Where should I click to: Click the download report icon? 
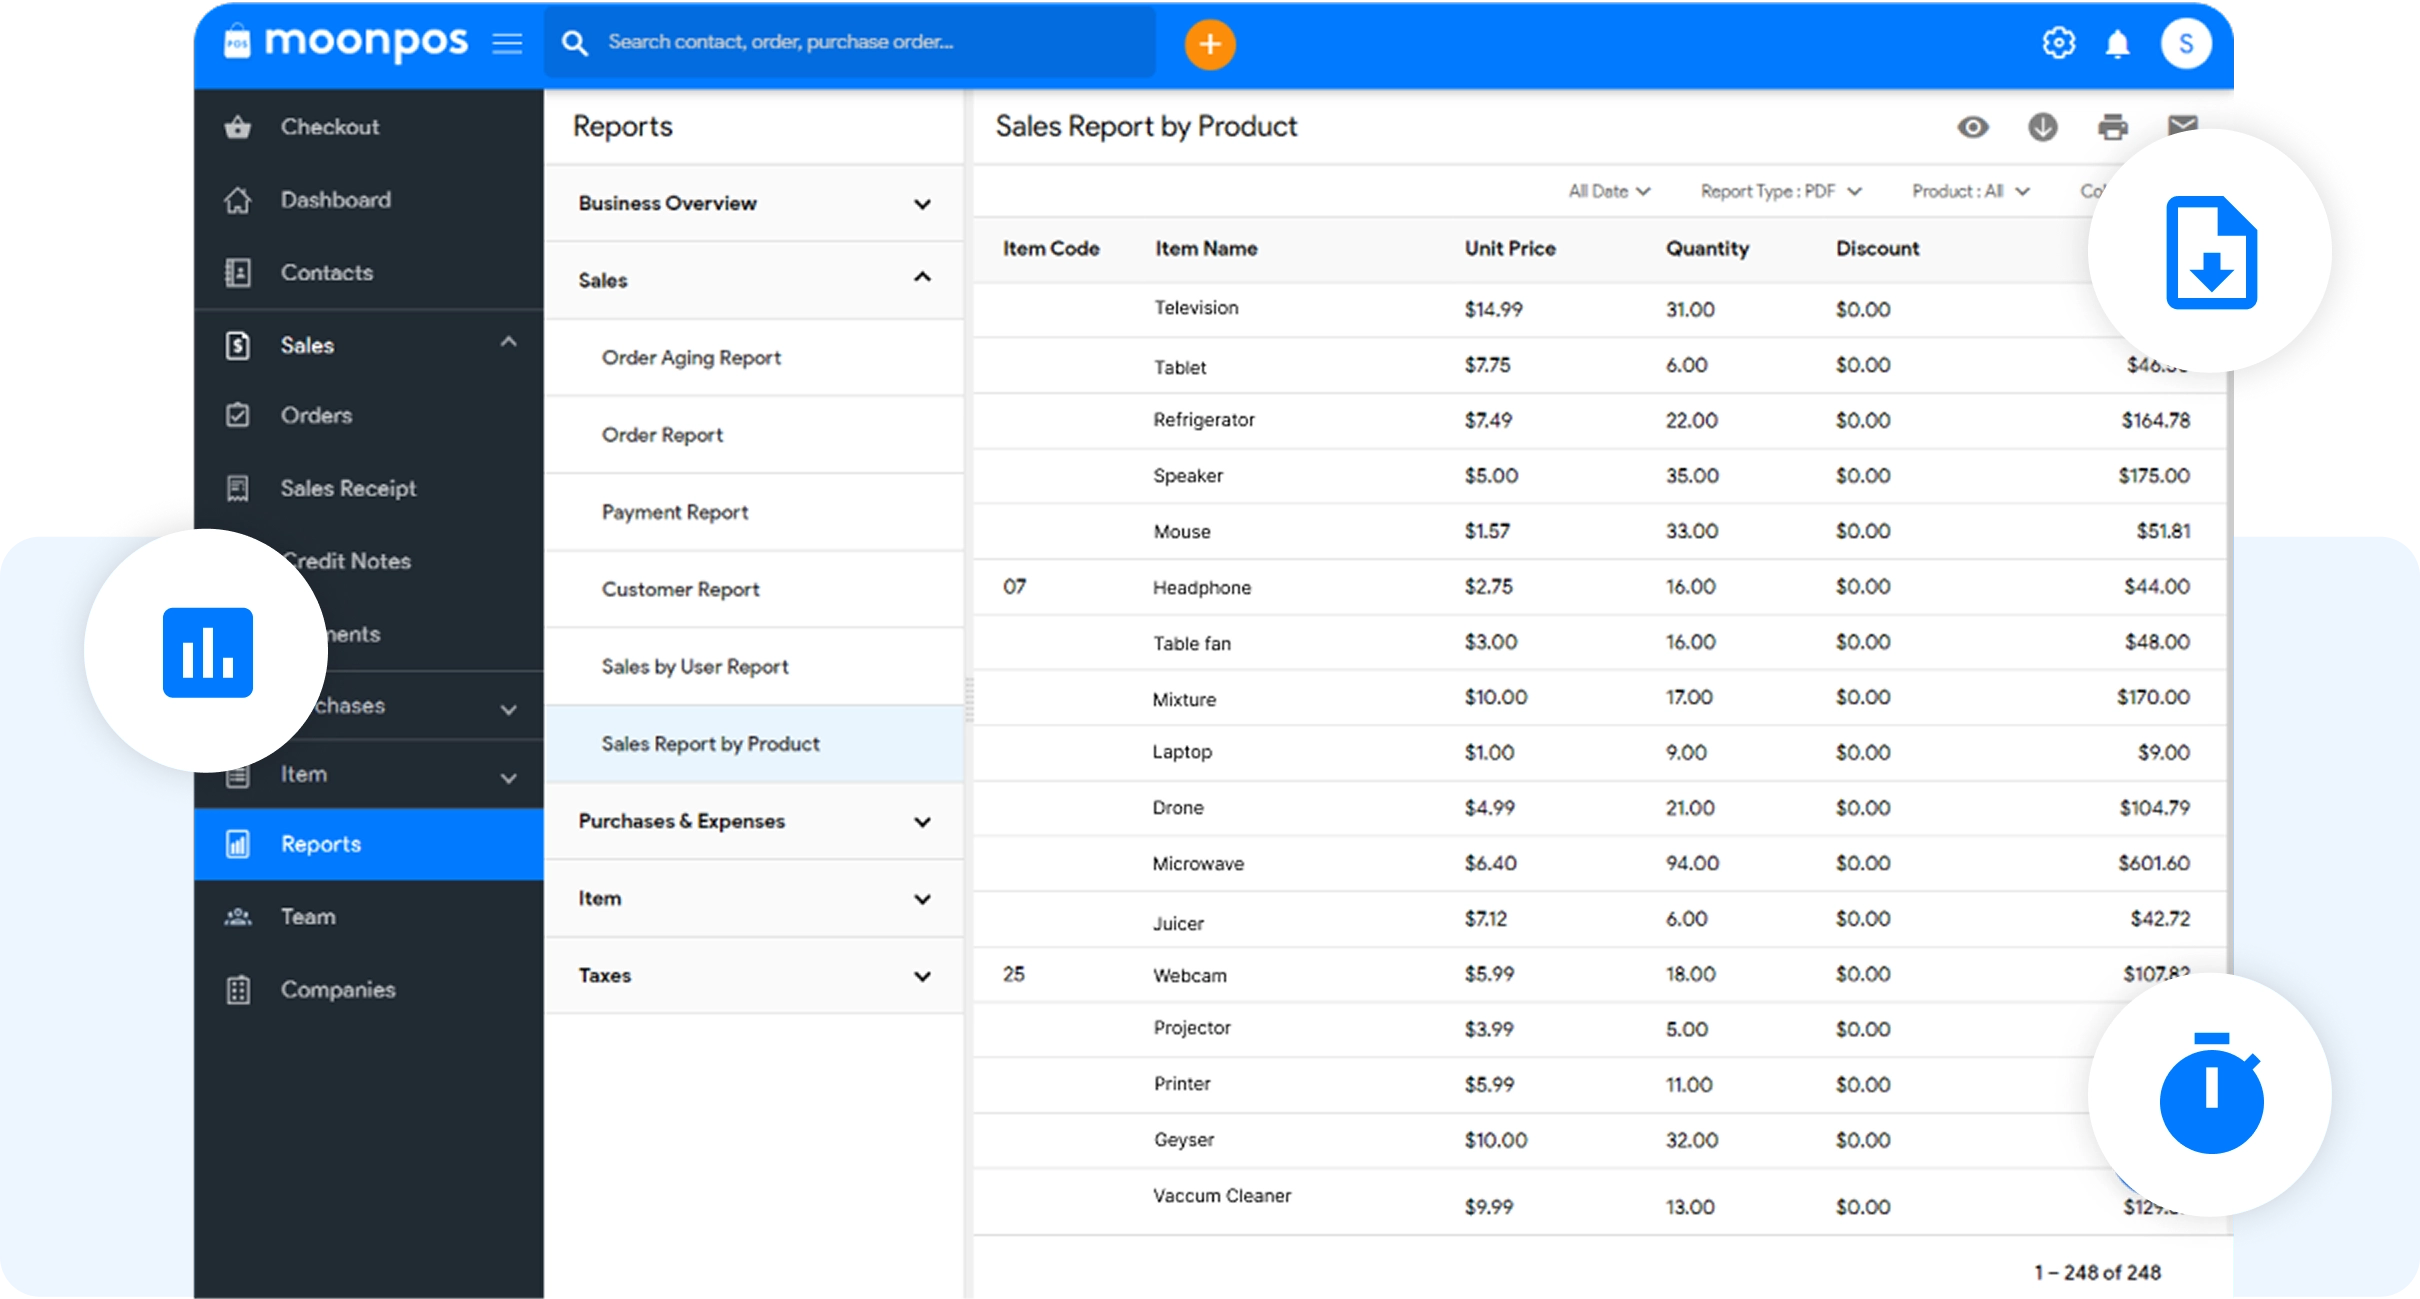[x=2043, y=127]
